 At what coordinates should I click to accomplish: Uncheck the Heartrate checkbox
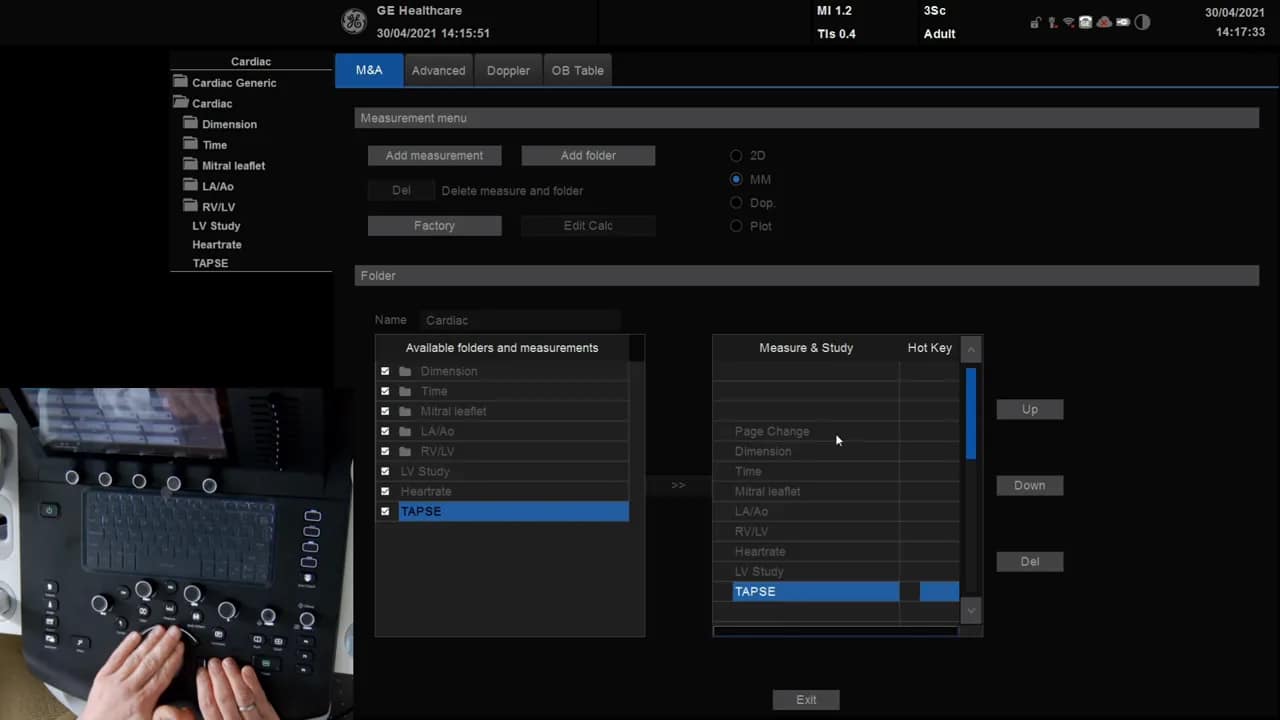385,491
